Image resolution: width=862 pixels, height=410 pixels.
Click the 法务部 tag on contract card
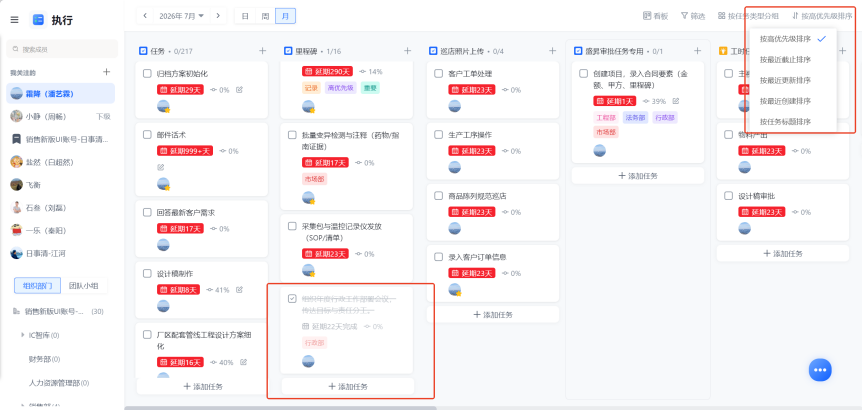636,118
